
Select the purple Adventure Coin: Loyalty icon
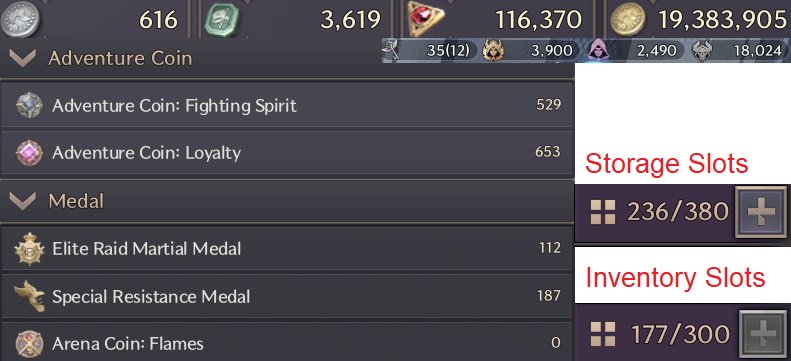coord(29,153)
